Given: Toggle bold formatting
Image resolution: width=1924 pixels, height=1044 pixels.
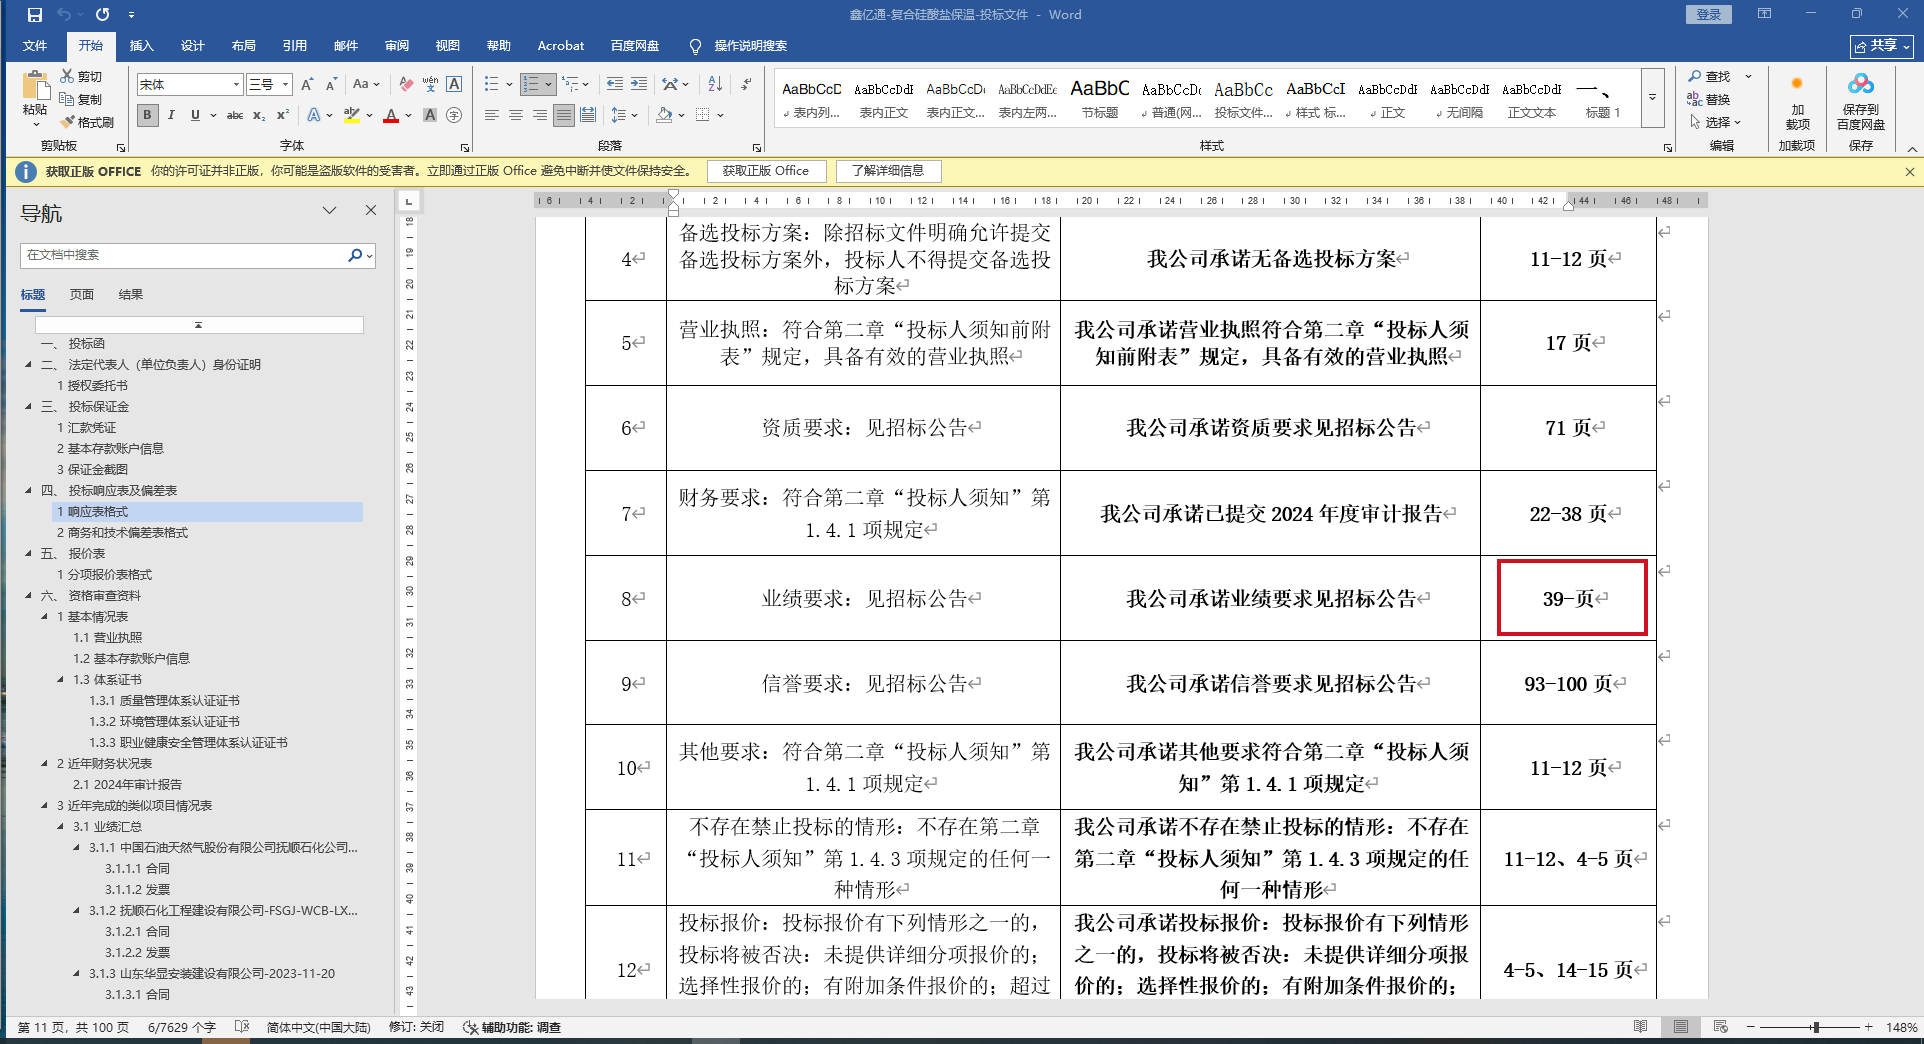Looking at the screenshot, I should tap(148, 116).
